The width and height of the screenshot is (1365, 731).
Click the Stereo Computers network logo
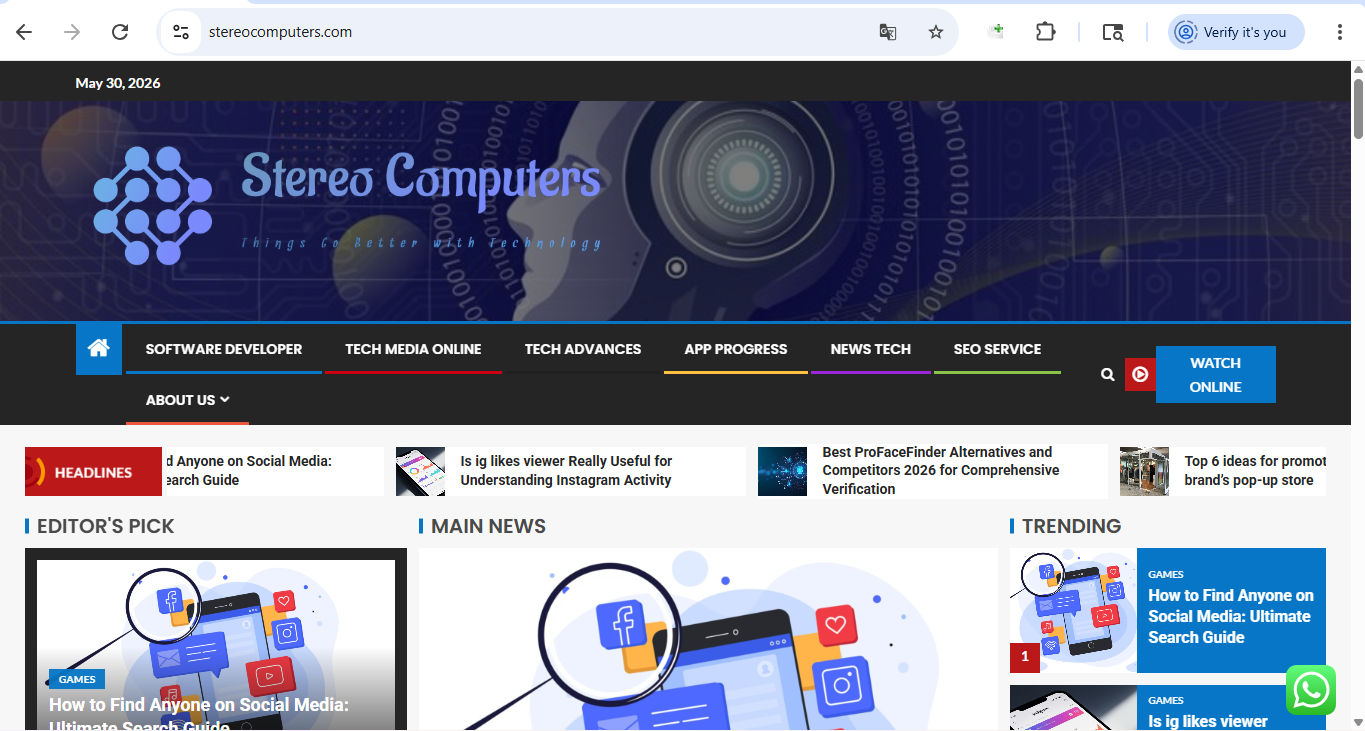152,205
